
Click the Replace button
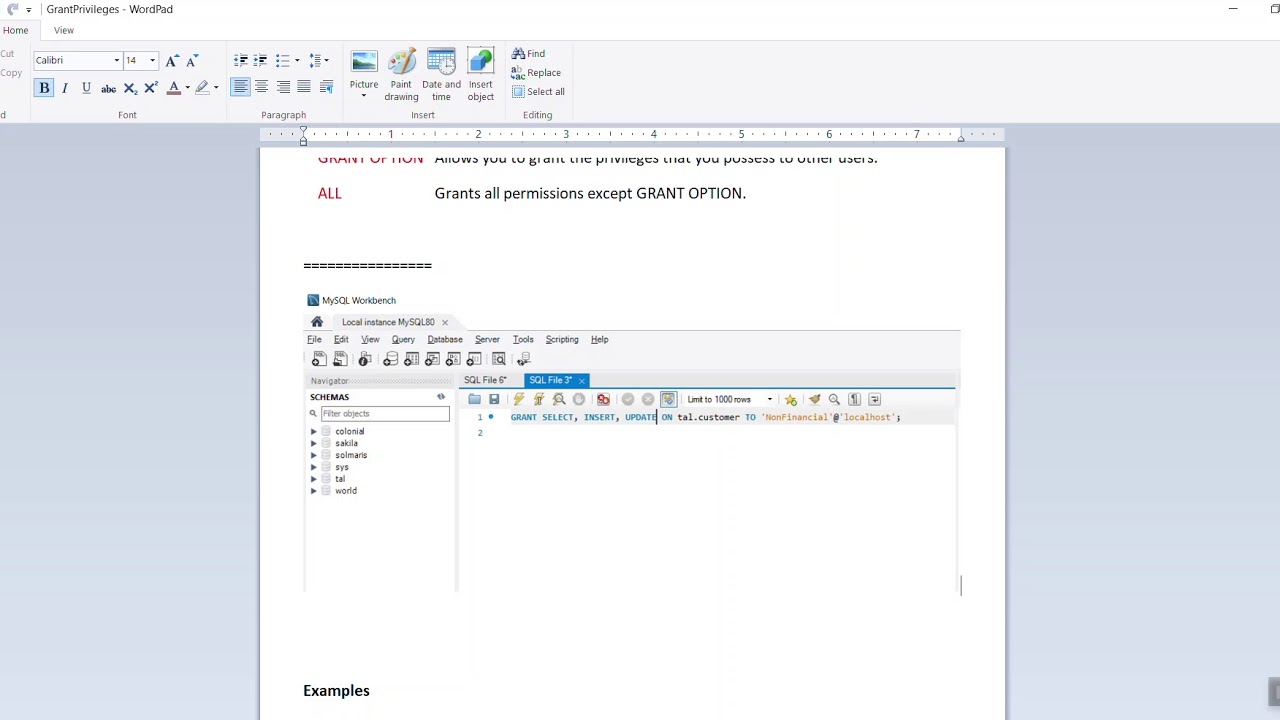[x=536, y=73]
